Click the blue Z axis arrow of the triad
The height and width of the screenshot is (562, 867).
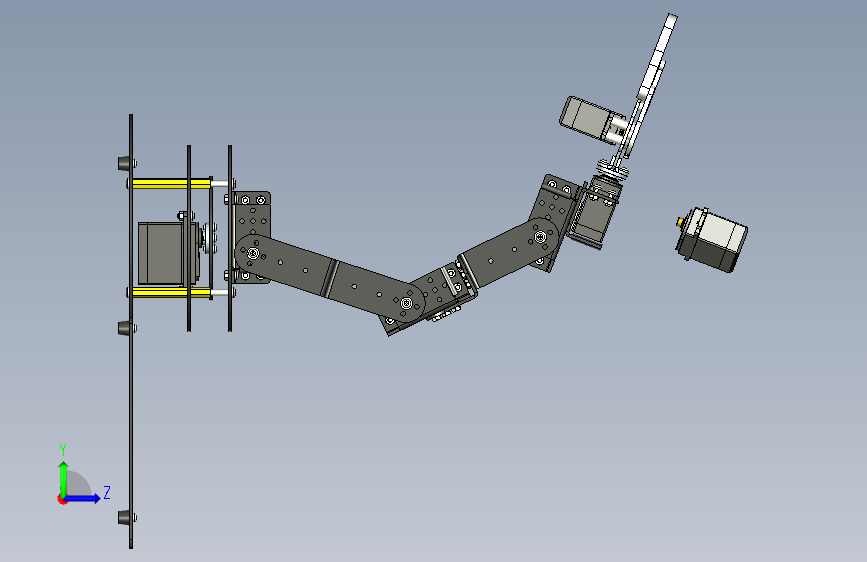(x=83, y=498)
